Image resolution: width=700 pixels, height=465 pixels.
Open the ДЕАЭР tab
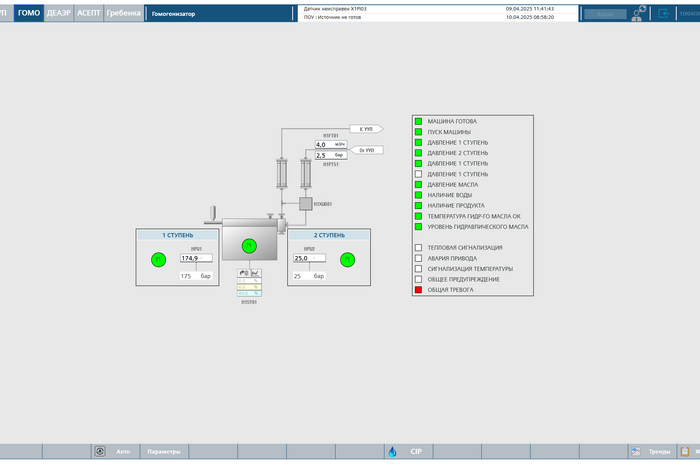pos(59,13)
